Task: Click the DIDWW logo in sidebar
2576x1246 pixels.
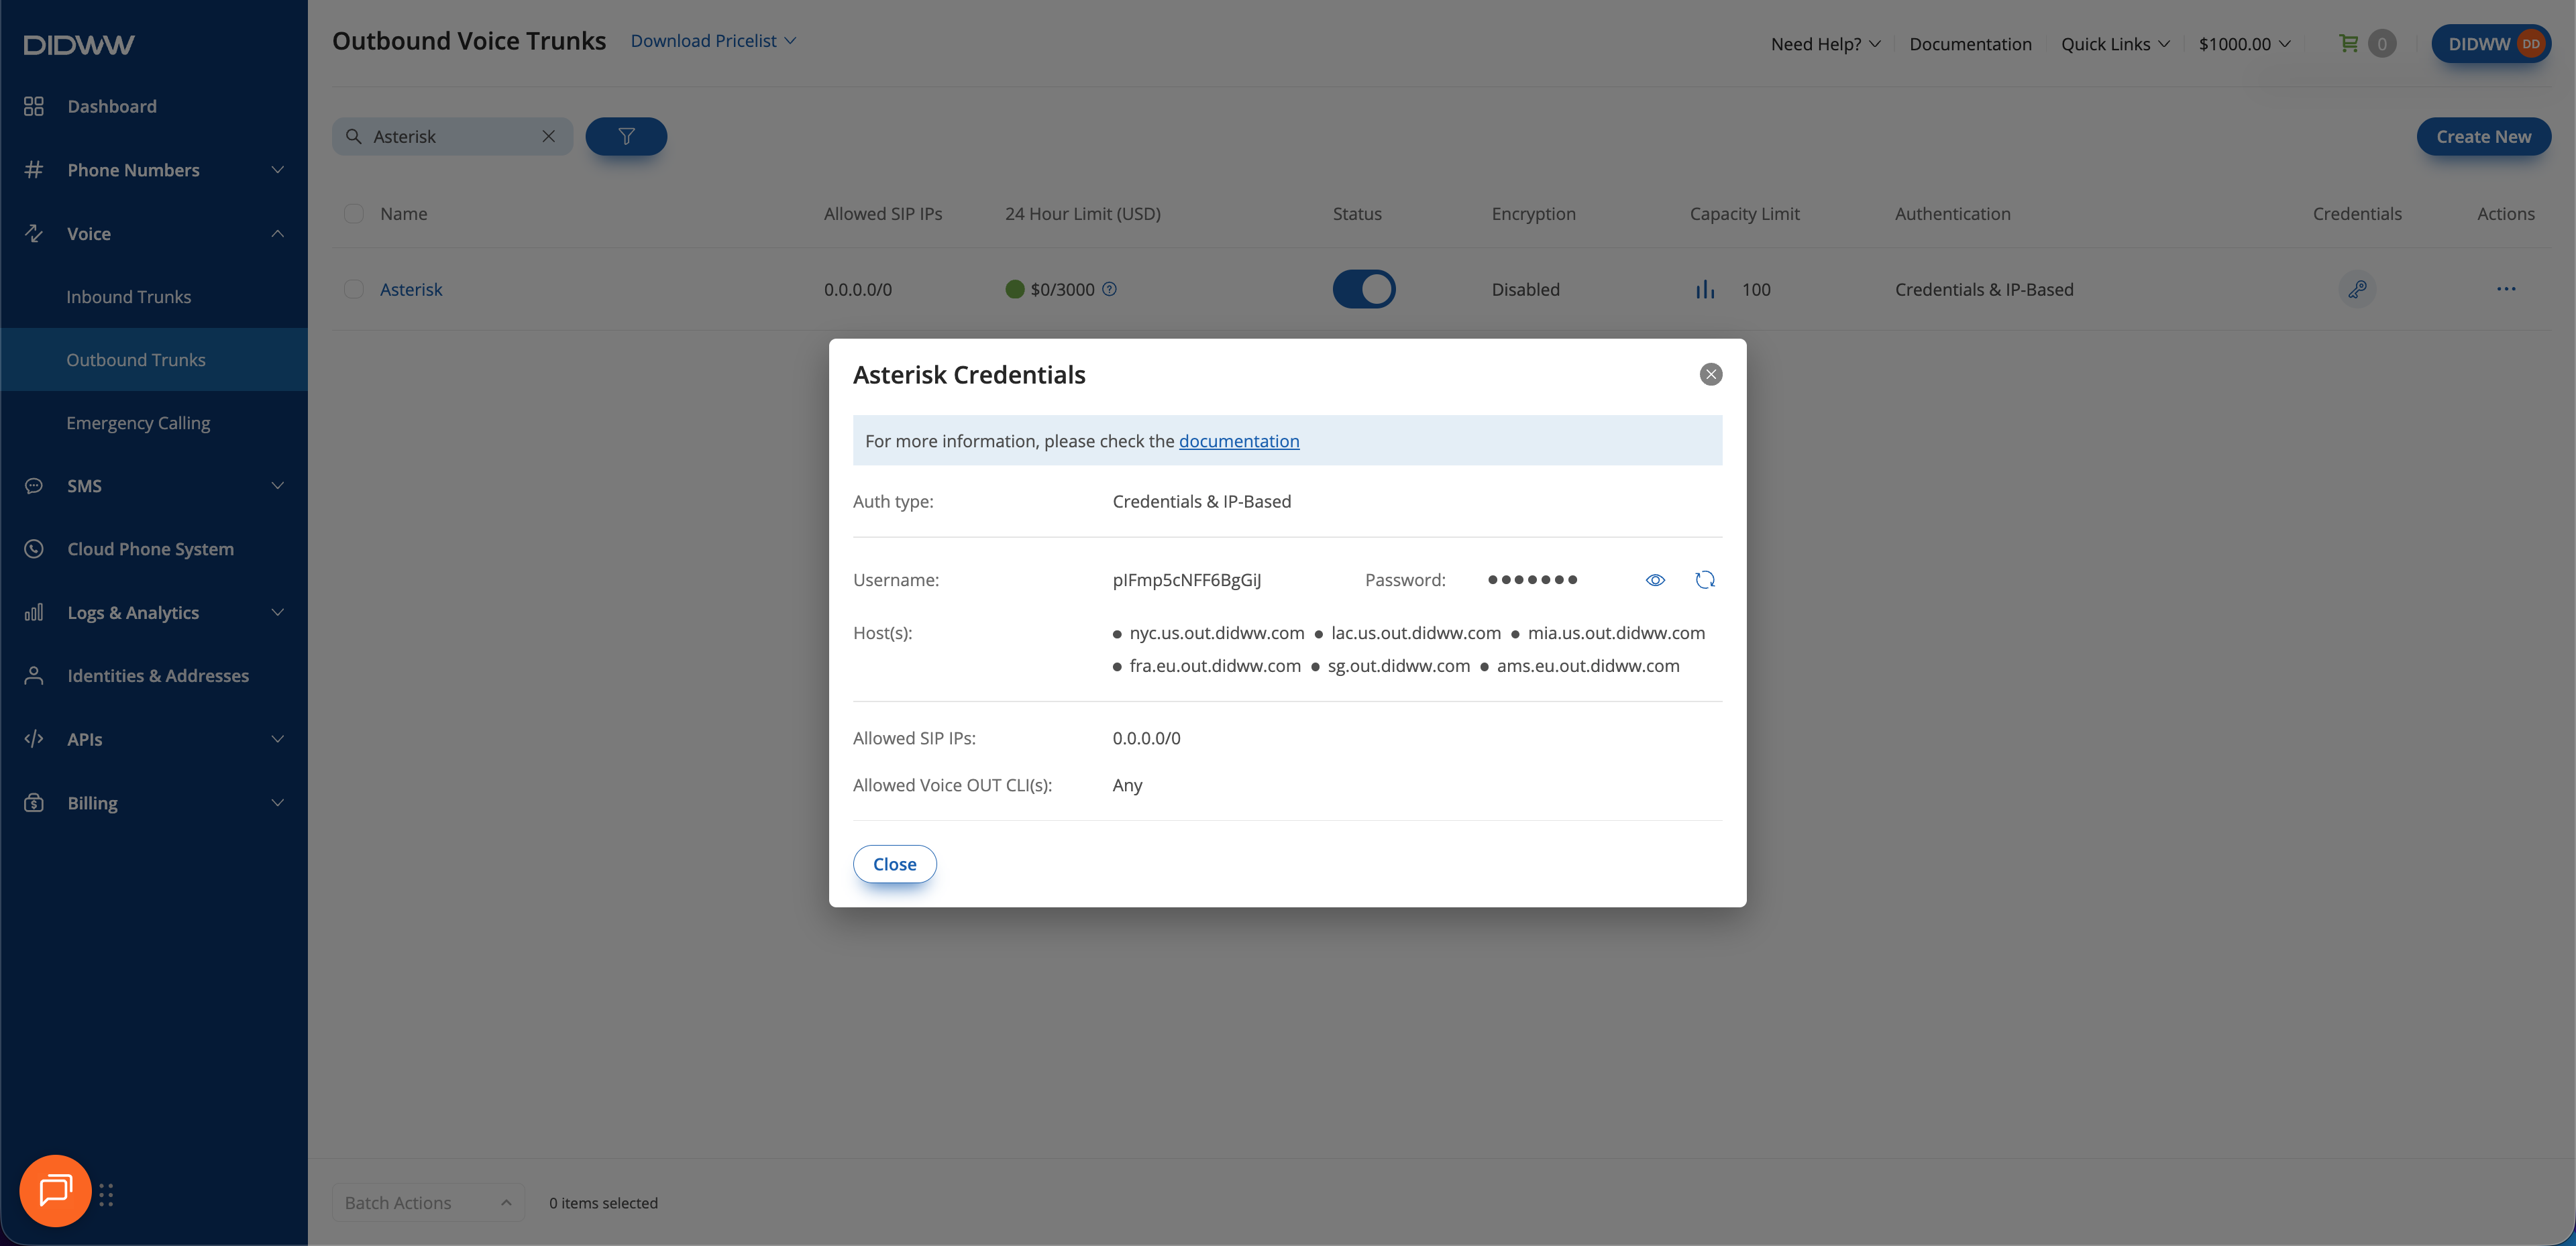Action: [x=79, y=45]
